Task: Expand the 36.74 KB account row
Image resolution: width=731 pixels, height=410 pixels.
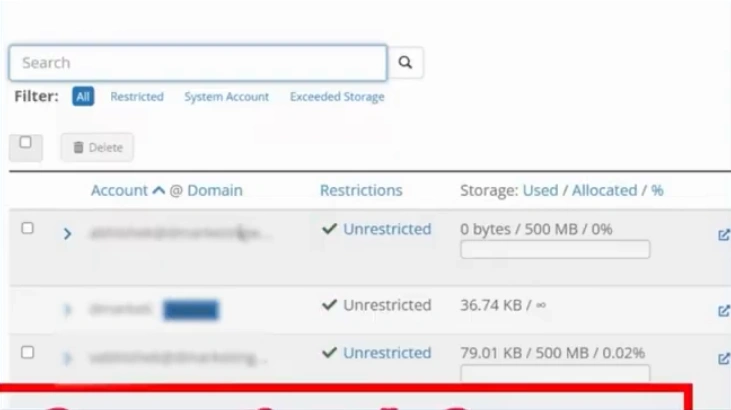Action: (x=67, y=310)
